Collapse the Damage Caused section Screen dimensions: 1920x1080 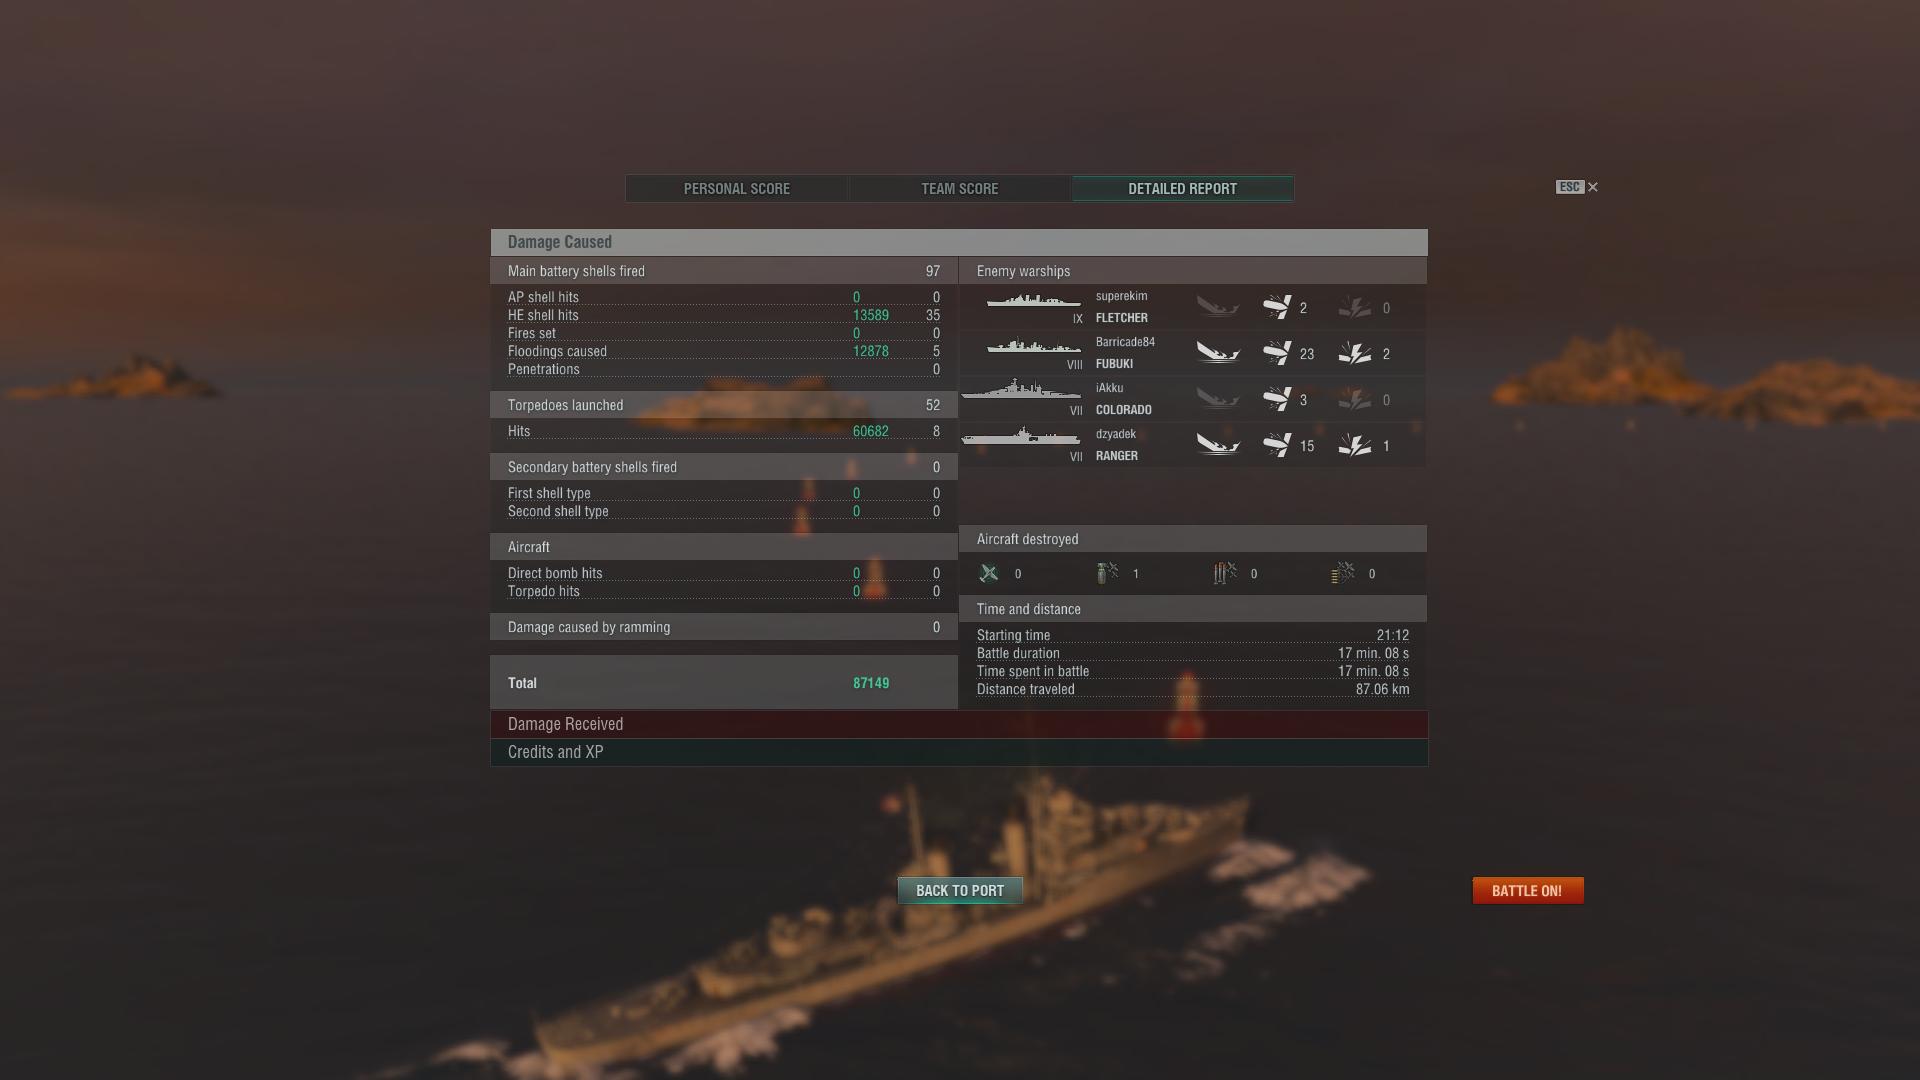(959, 242)
